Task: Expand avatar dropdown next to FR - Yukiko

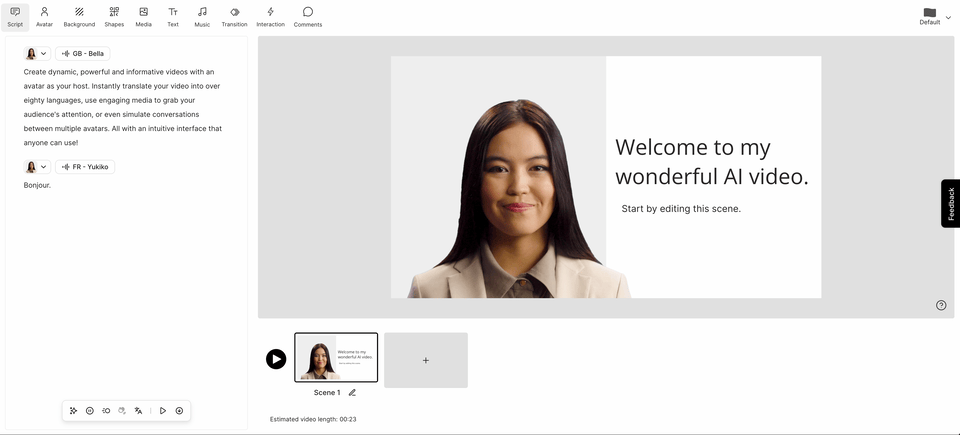Action: [x=37, y=167]
